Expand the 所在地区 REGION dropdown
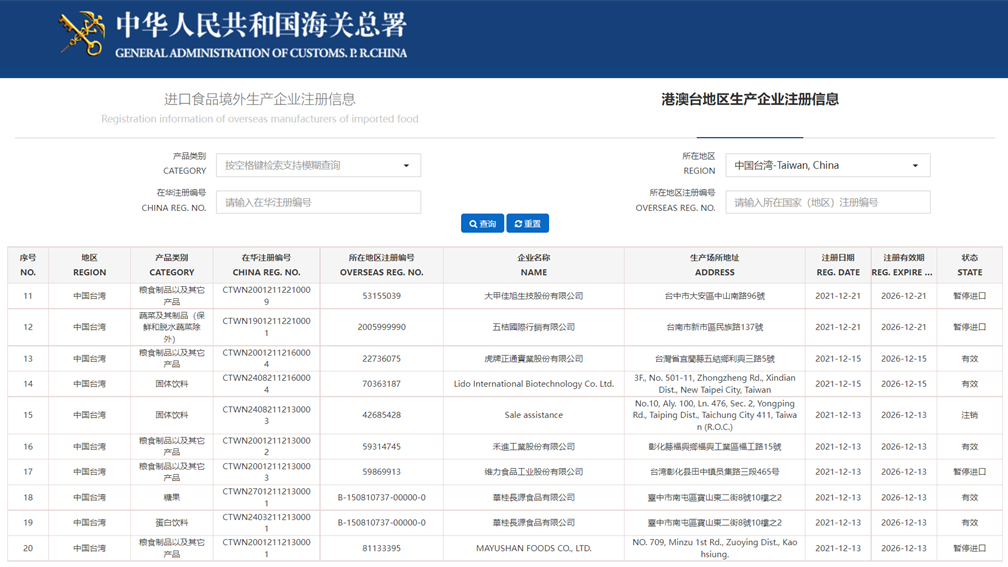Screen dimensions: 1008x567 827,166
